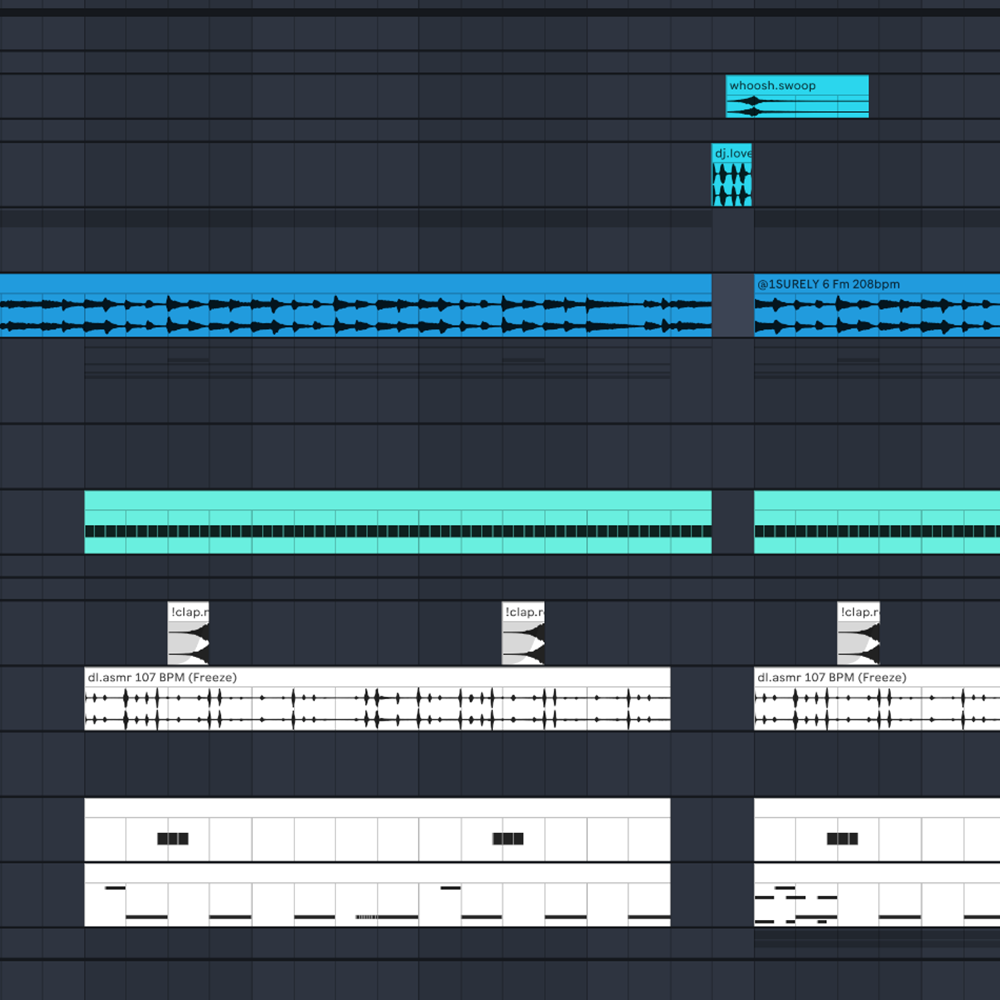Select the first !clap clip
Image resolution: width=1000 pixels, height=1000 pixels.
click(188, 635)
